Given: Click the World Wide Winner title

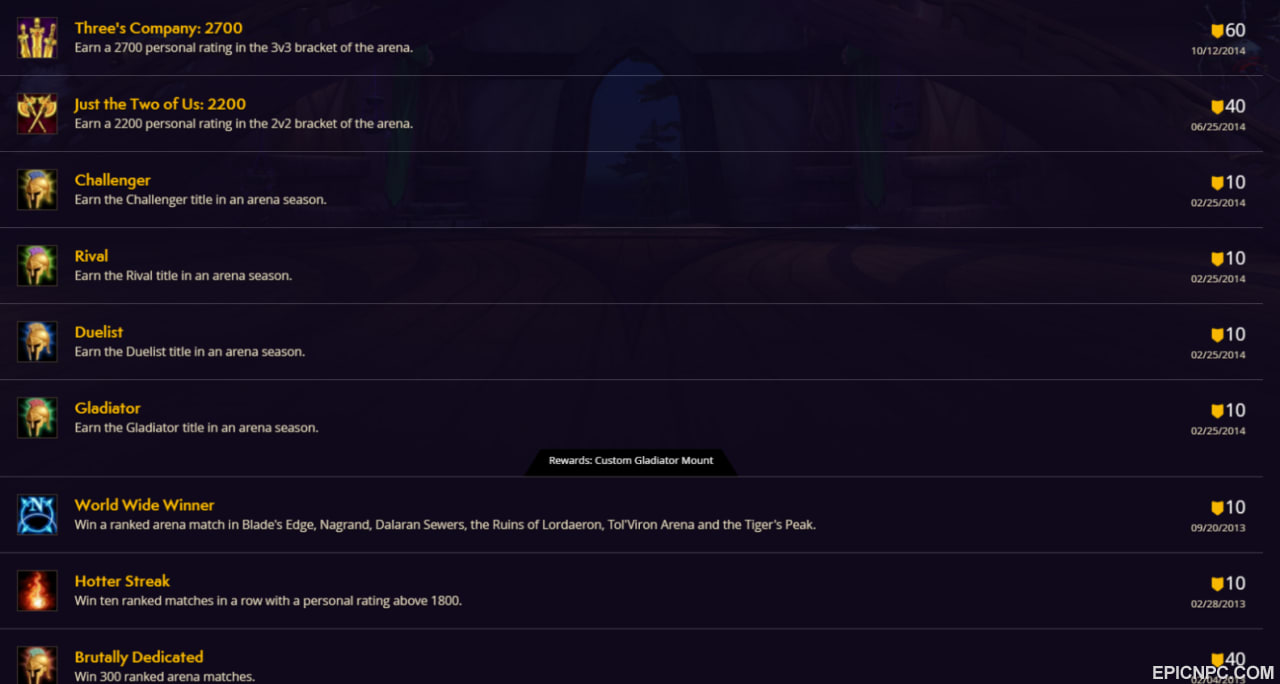Looking at the screenshot, I should (144, 505).
